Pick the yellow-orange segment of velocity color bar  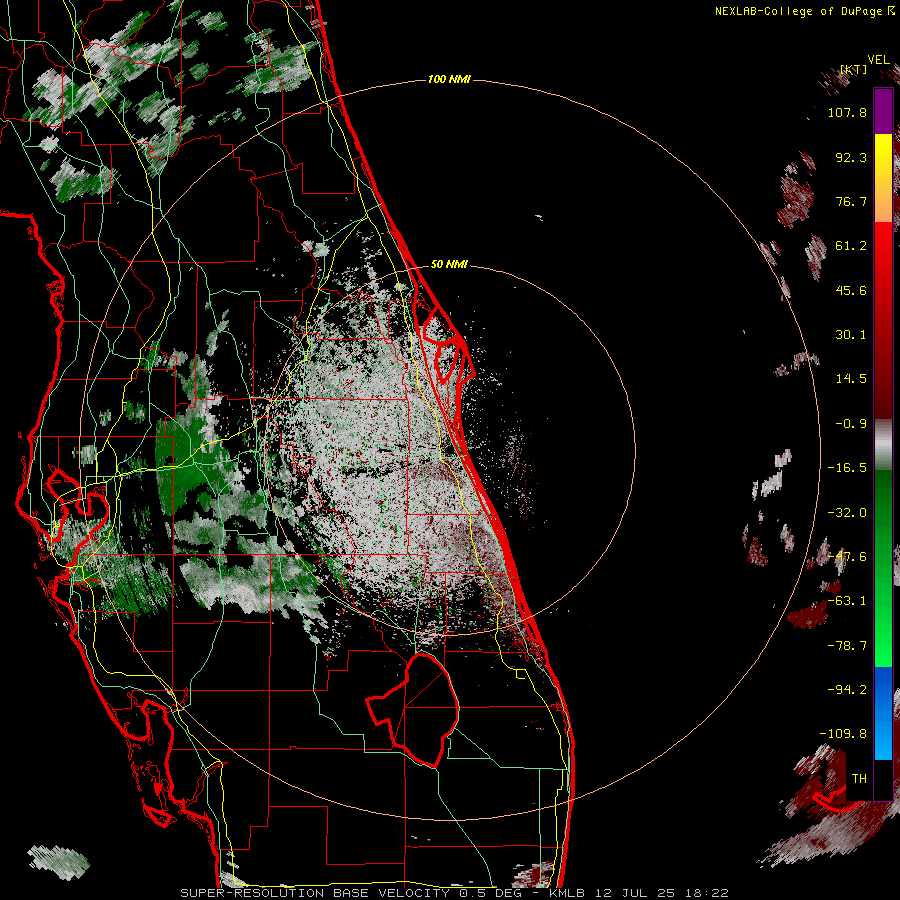click(x=883, y=178)
